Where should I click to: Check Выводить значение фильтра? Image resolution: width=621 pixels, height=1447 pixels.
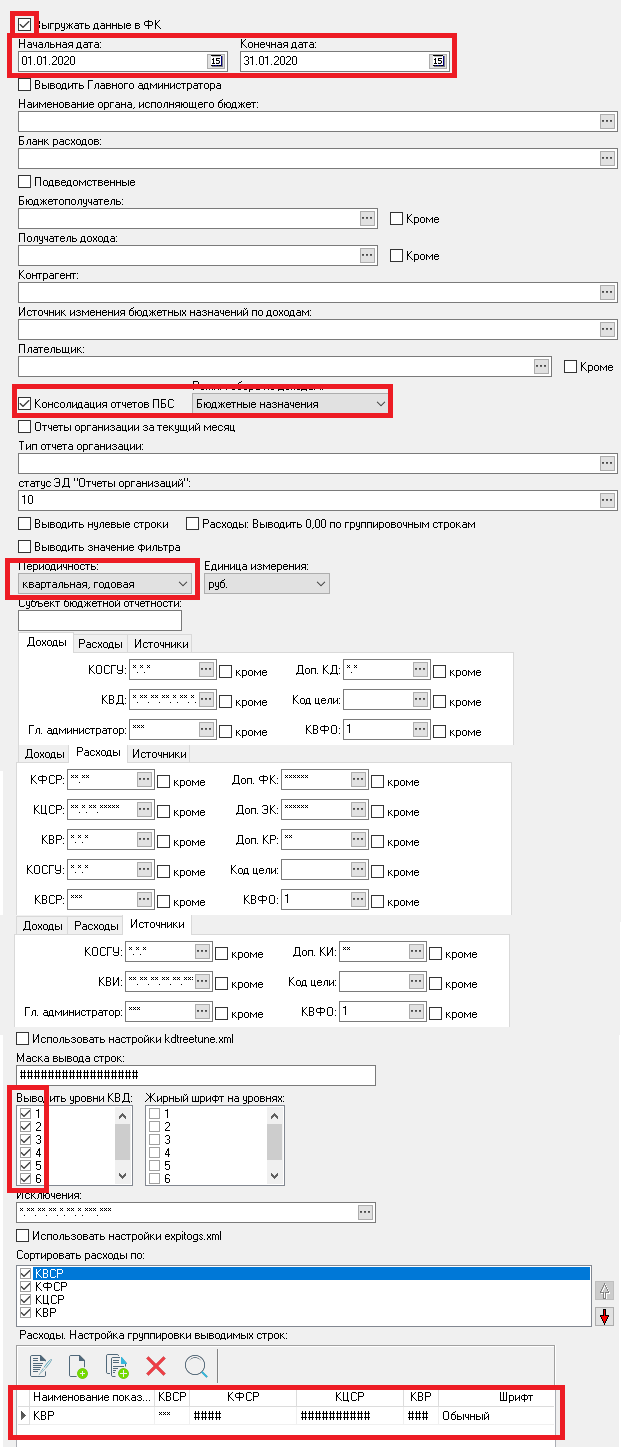coord(25,547)
